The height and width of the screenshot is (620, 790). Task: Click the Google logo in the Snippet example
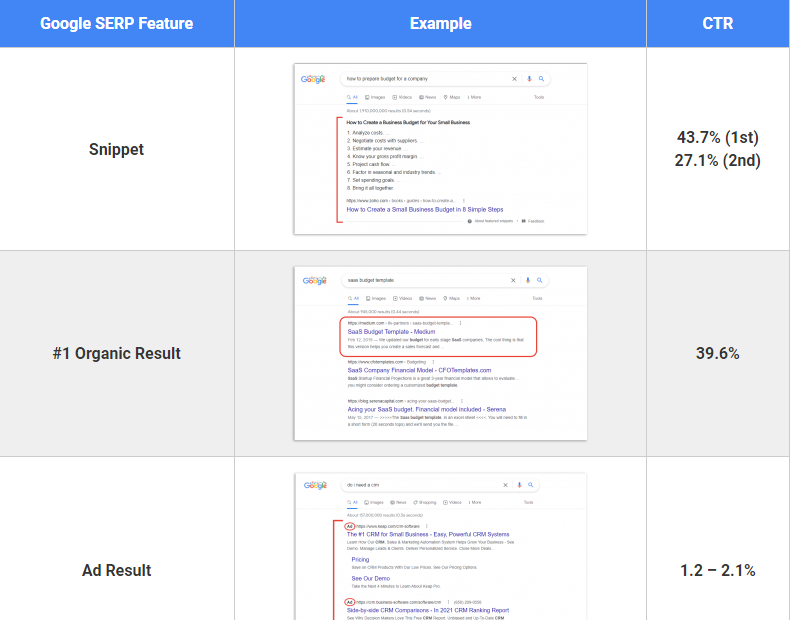click(x=313, y=79)
